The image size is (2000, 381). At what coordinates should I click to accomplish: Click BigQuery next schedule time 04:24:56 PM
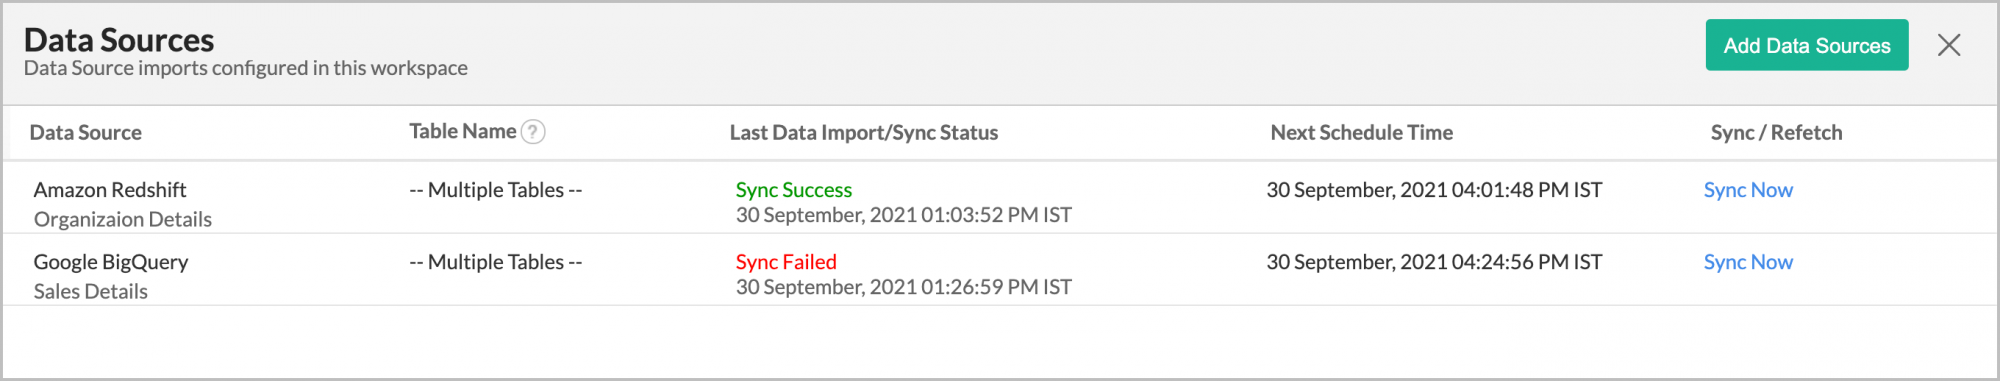tap(1434, 262)
